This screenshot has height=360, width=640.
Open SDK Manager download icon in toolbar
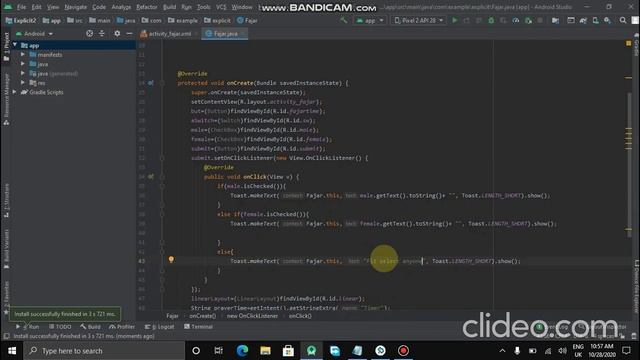pos(607,20)
